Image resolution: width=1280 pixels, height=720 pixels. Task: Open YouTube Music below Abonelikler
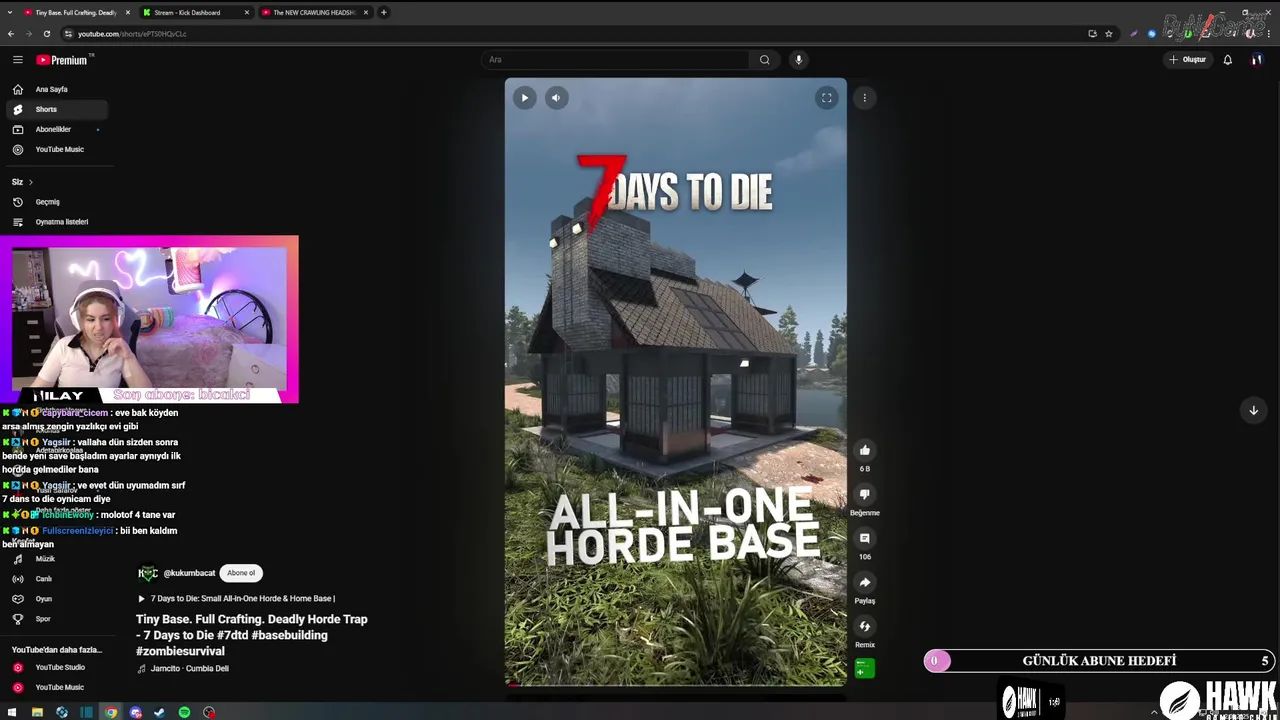[x=57, y=149]
